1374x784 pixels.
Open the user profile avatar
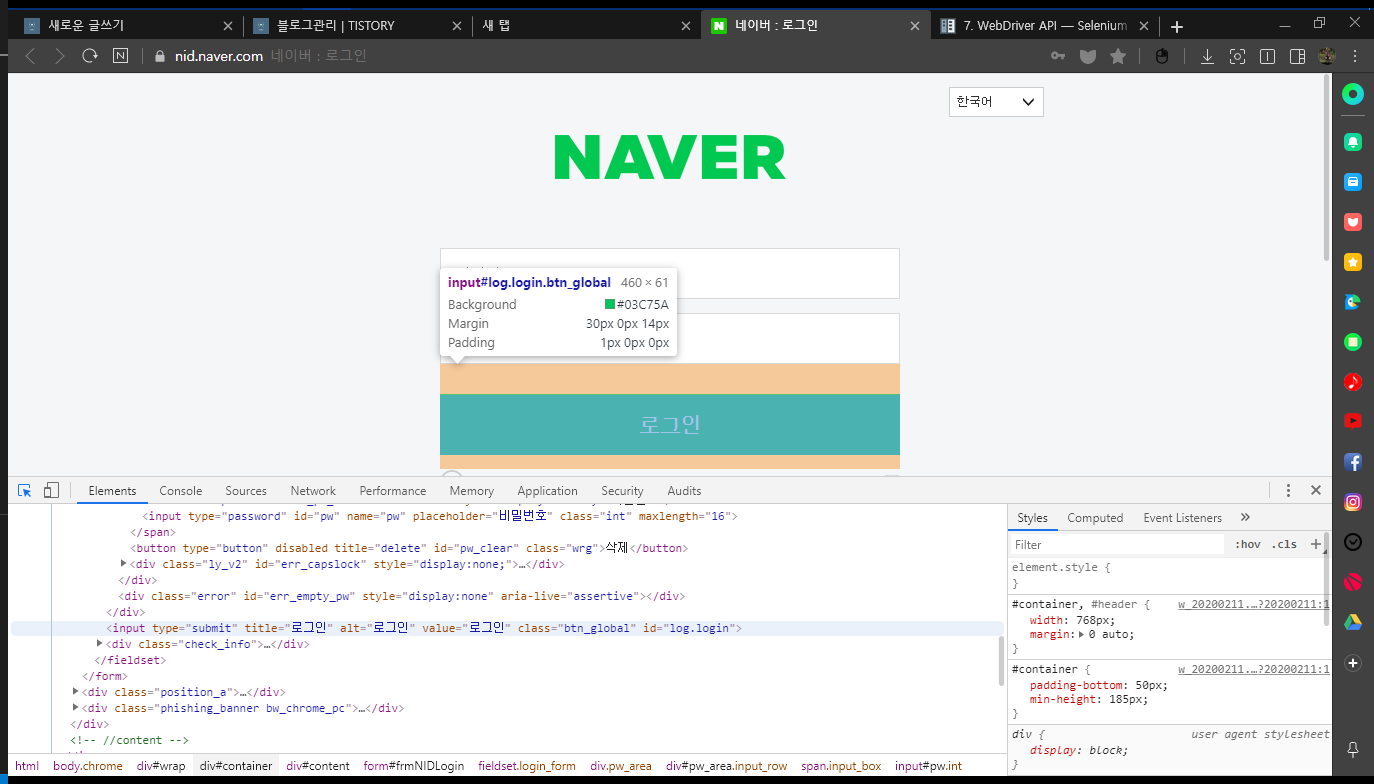1327,56
